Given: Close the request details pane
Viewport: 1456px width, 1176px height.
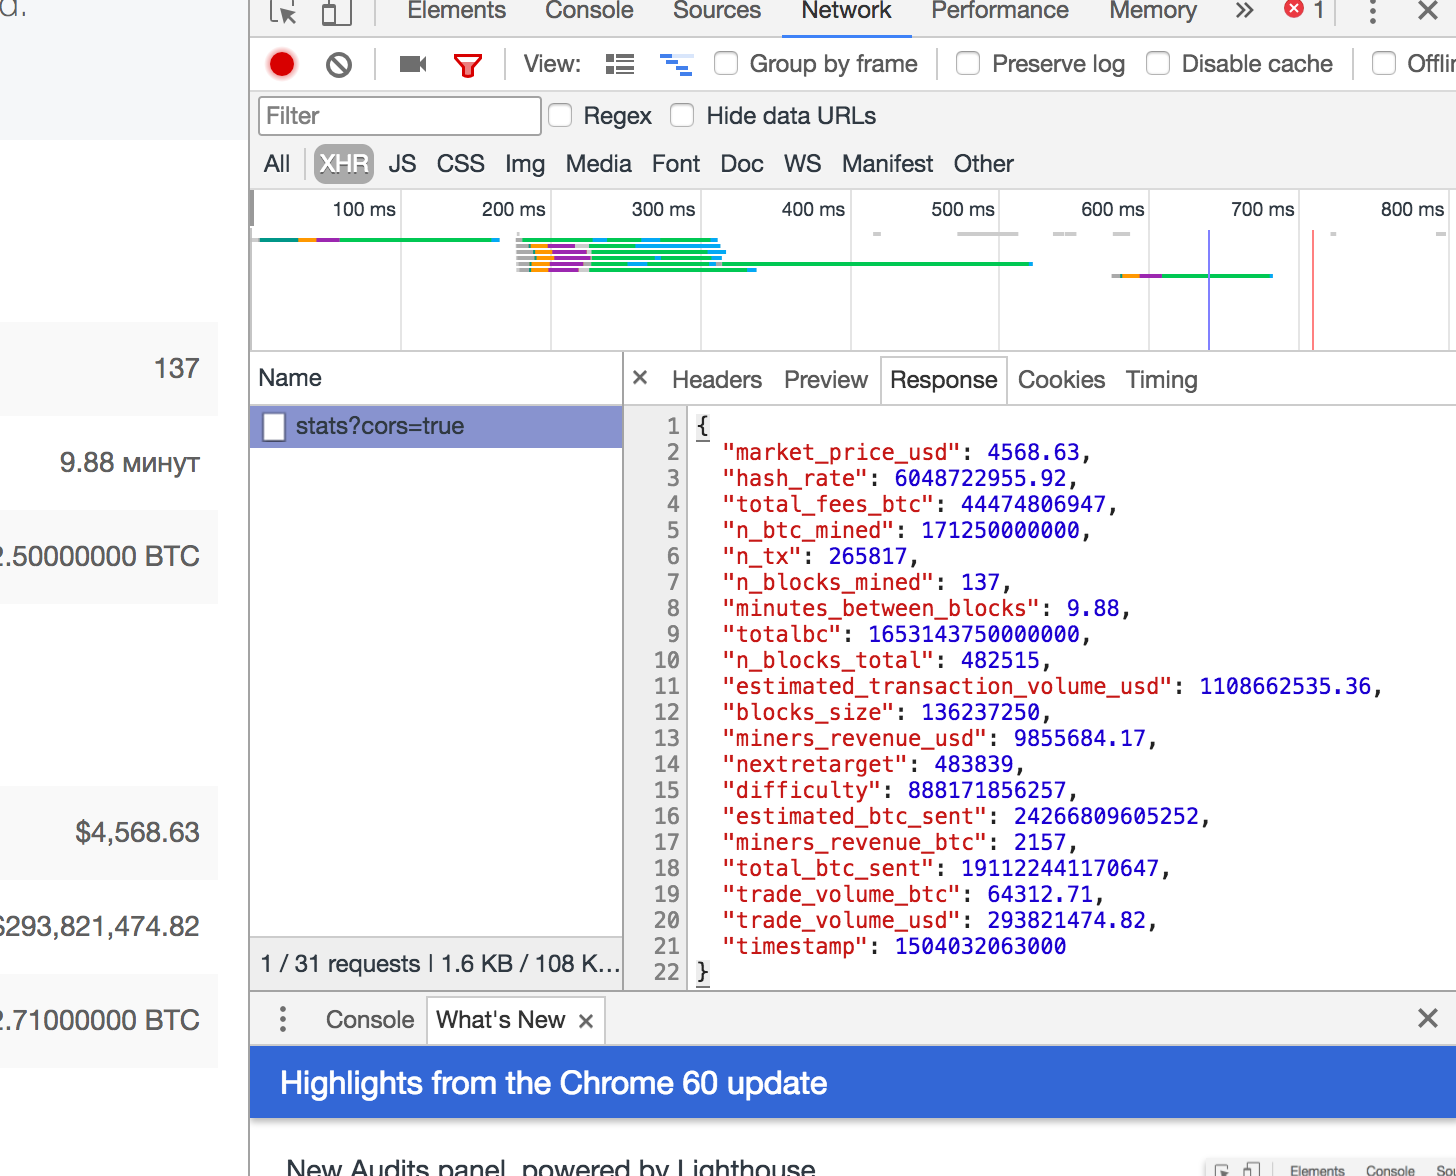Looking at the screenshot, I should [641, 378].
